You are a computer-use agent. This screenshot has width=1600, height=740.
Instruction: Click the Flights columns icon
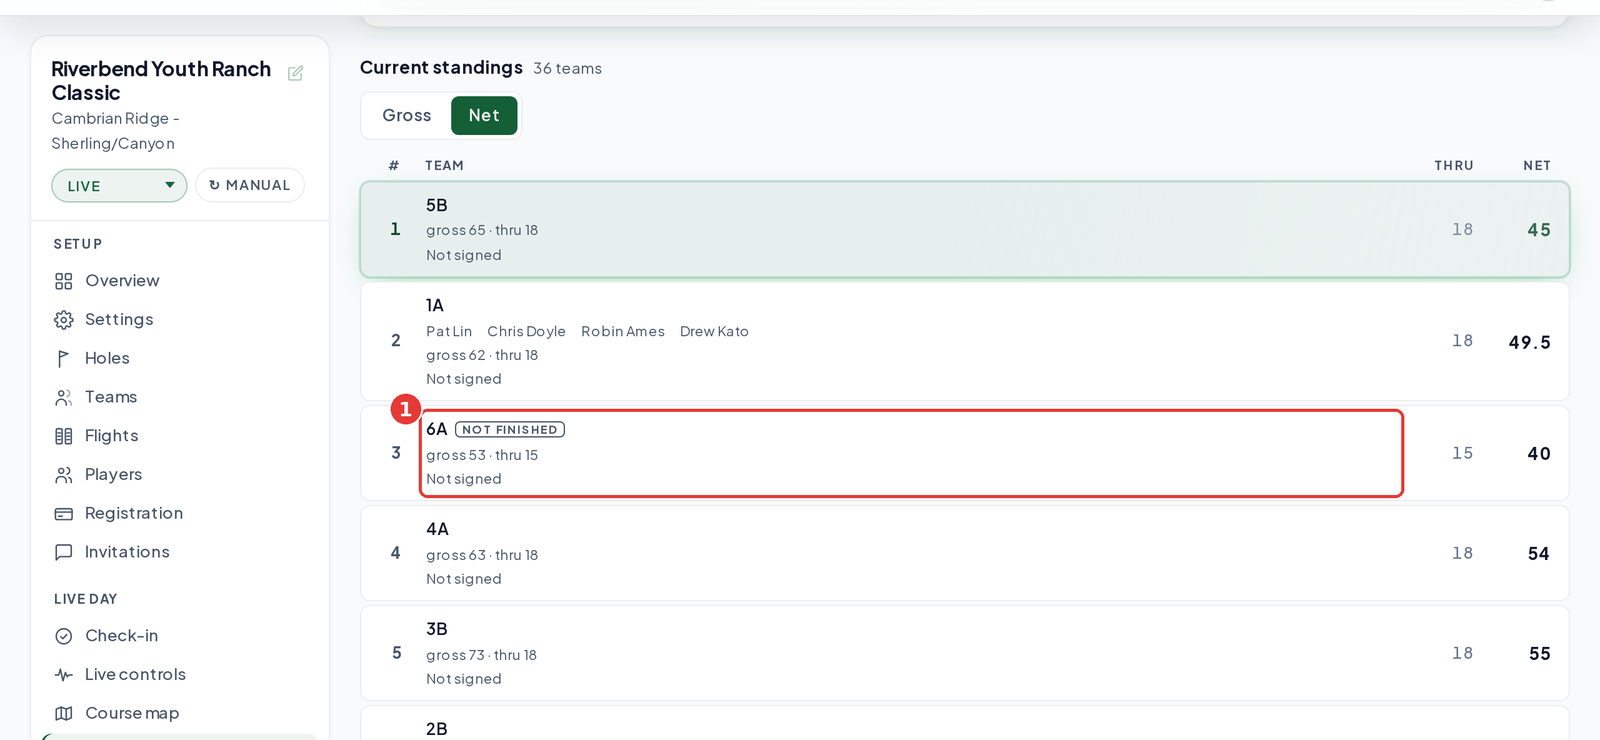click(64, 436)
